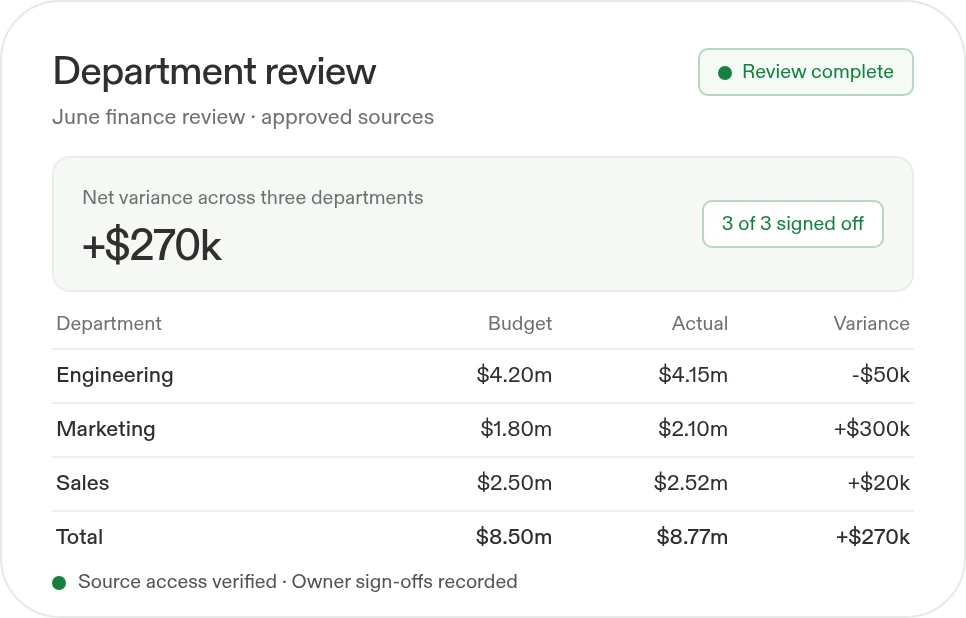Select the Marketing row label

click(x=106, y=429)
